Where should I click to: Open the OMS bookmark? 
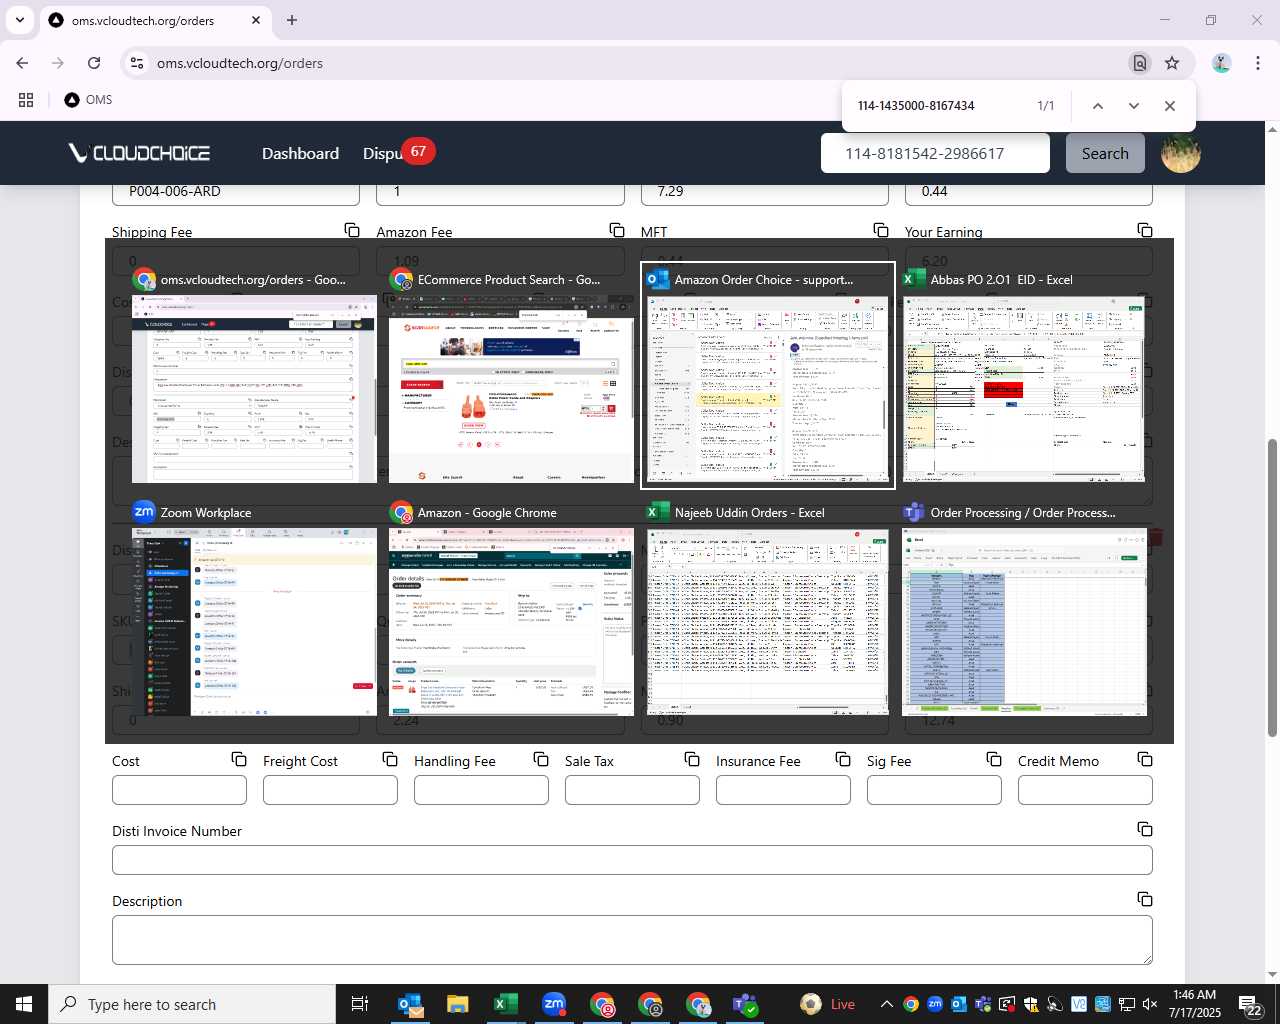[x=88, y=100]
